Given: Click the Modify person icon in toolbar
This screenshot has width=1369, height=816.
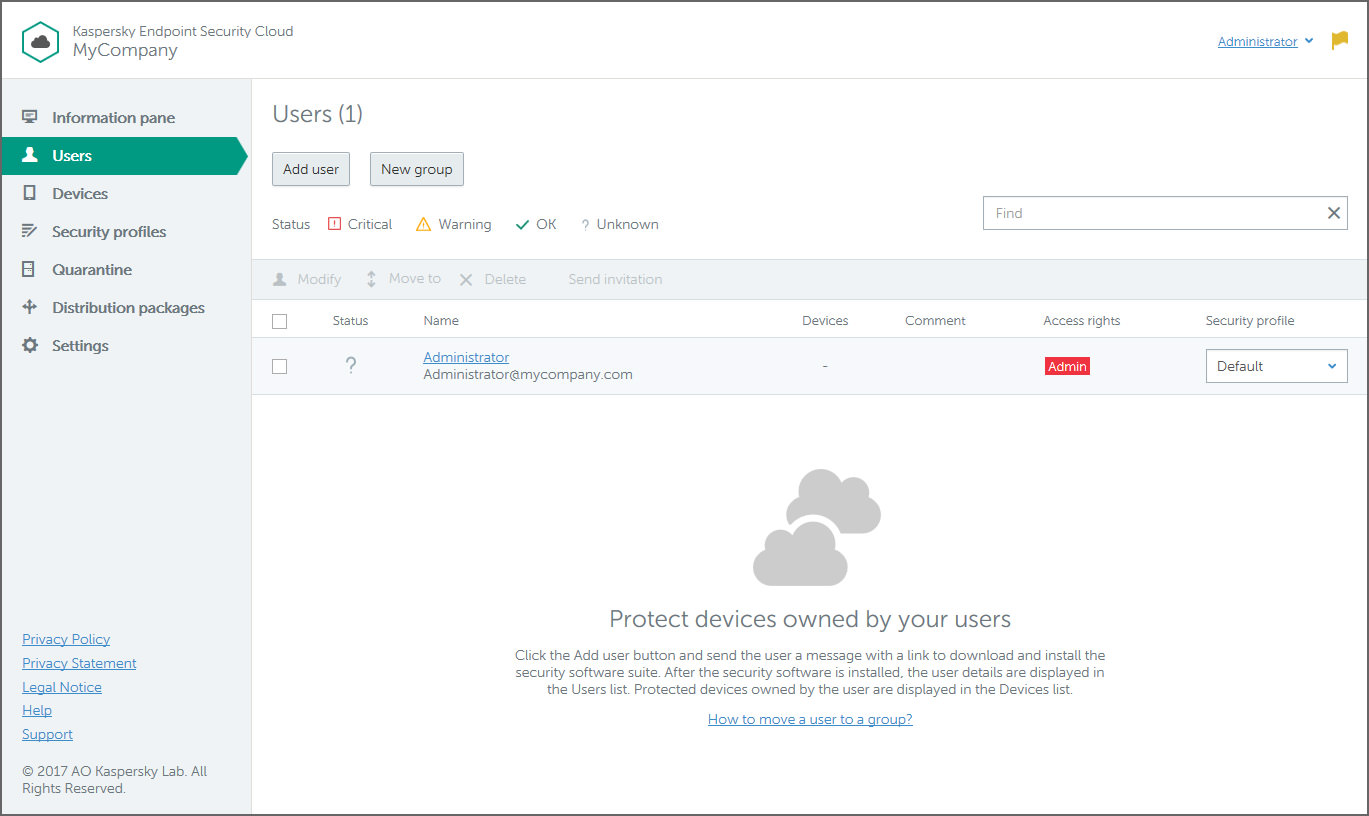Looking at the screenshot, I should [x=280, y=279].
